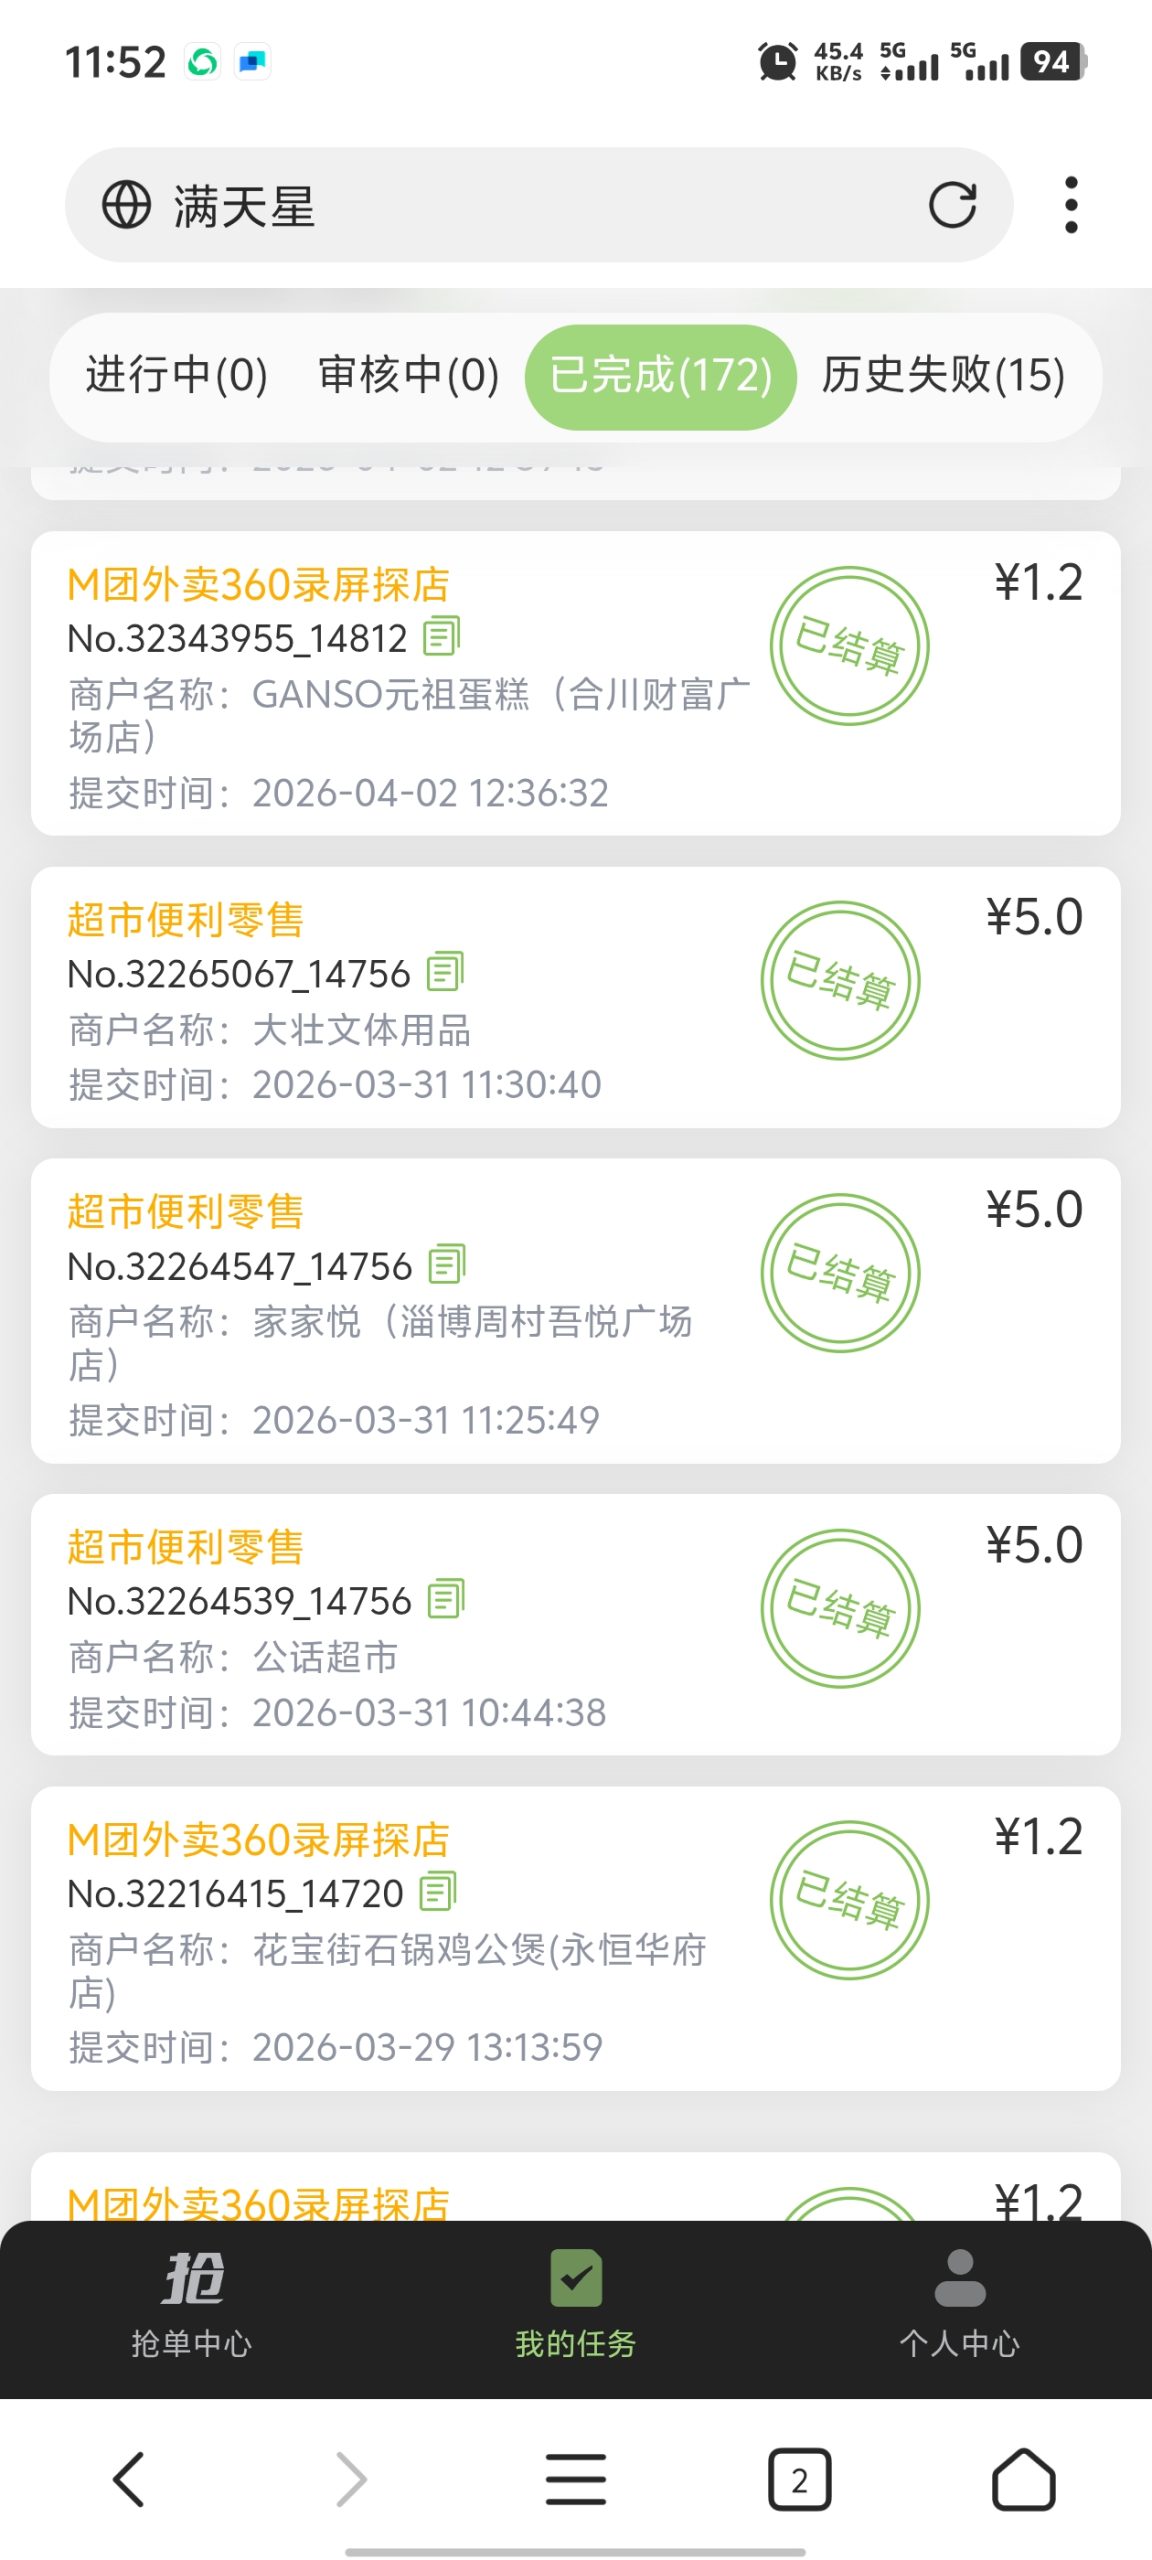Image resolution: width=1152 pixels, height=2560 pixels.
Task: Switch to 审核中(0) tab
Action: pos(408,376)
